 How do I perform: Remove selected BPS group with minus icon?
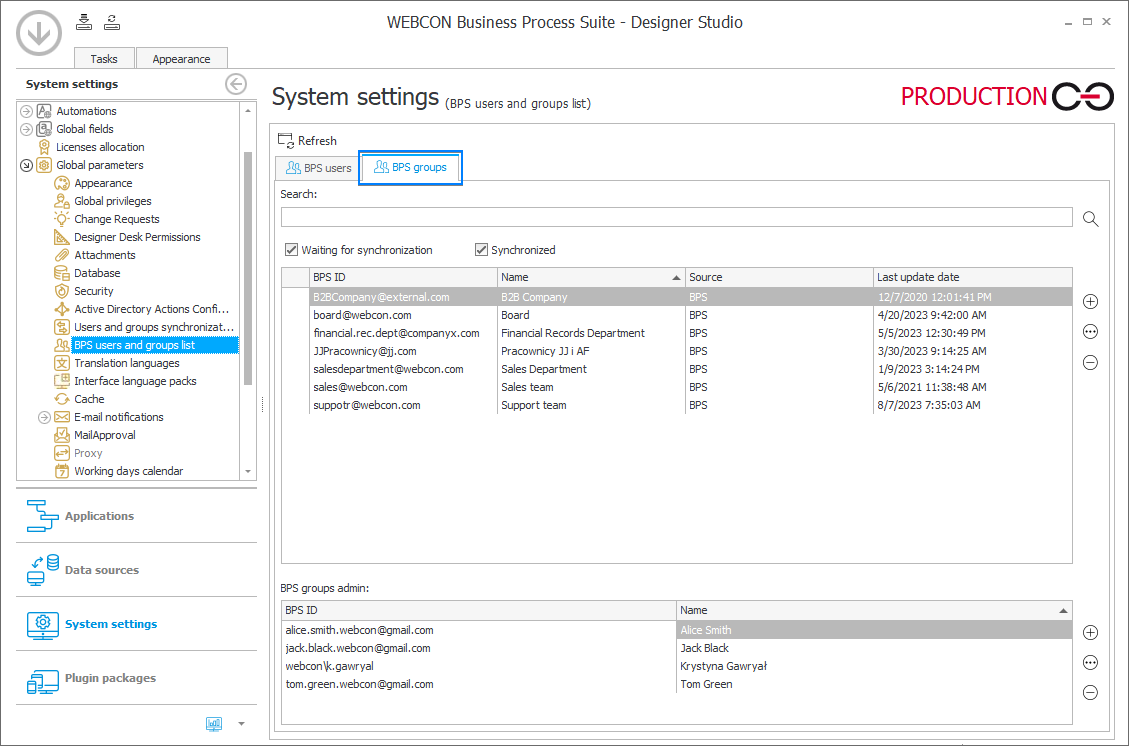pos(1090,362)
